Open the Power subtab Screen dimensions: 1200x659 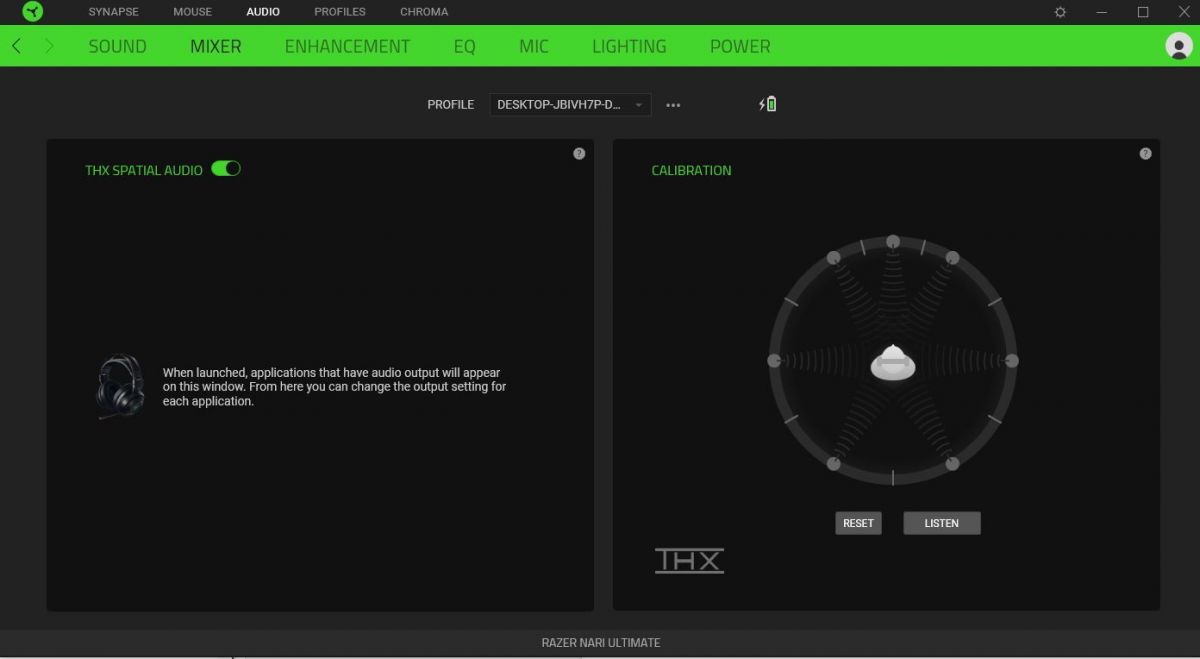pyautogui.click(x=740, y=46)
